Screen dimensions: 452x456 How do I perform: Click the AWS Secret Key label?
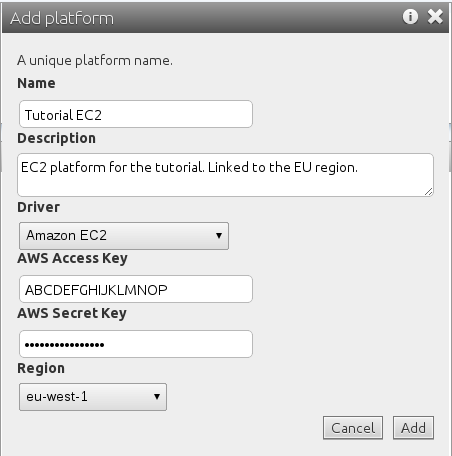(72, 314)
